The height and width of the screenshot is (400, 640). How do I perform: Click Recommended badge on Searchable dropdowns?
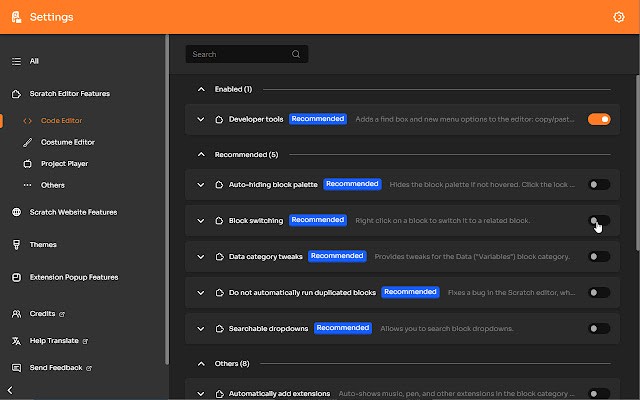(343, 328)
